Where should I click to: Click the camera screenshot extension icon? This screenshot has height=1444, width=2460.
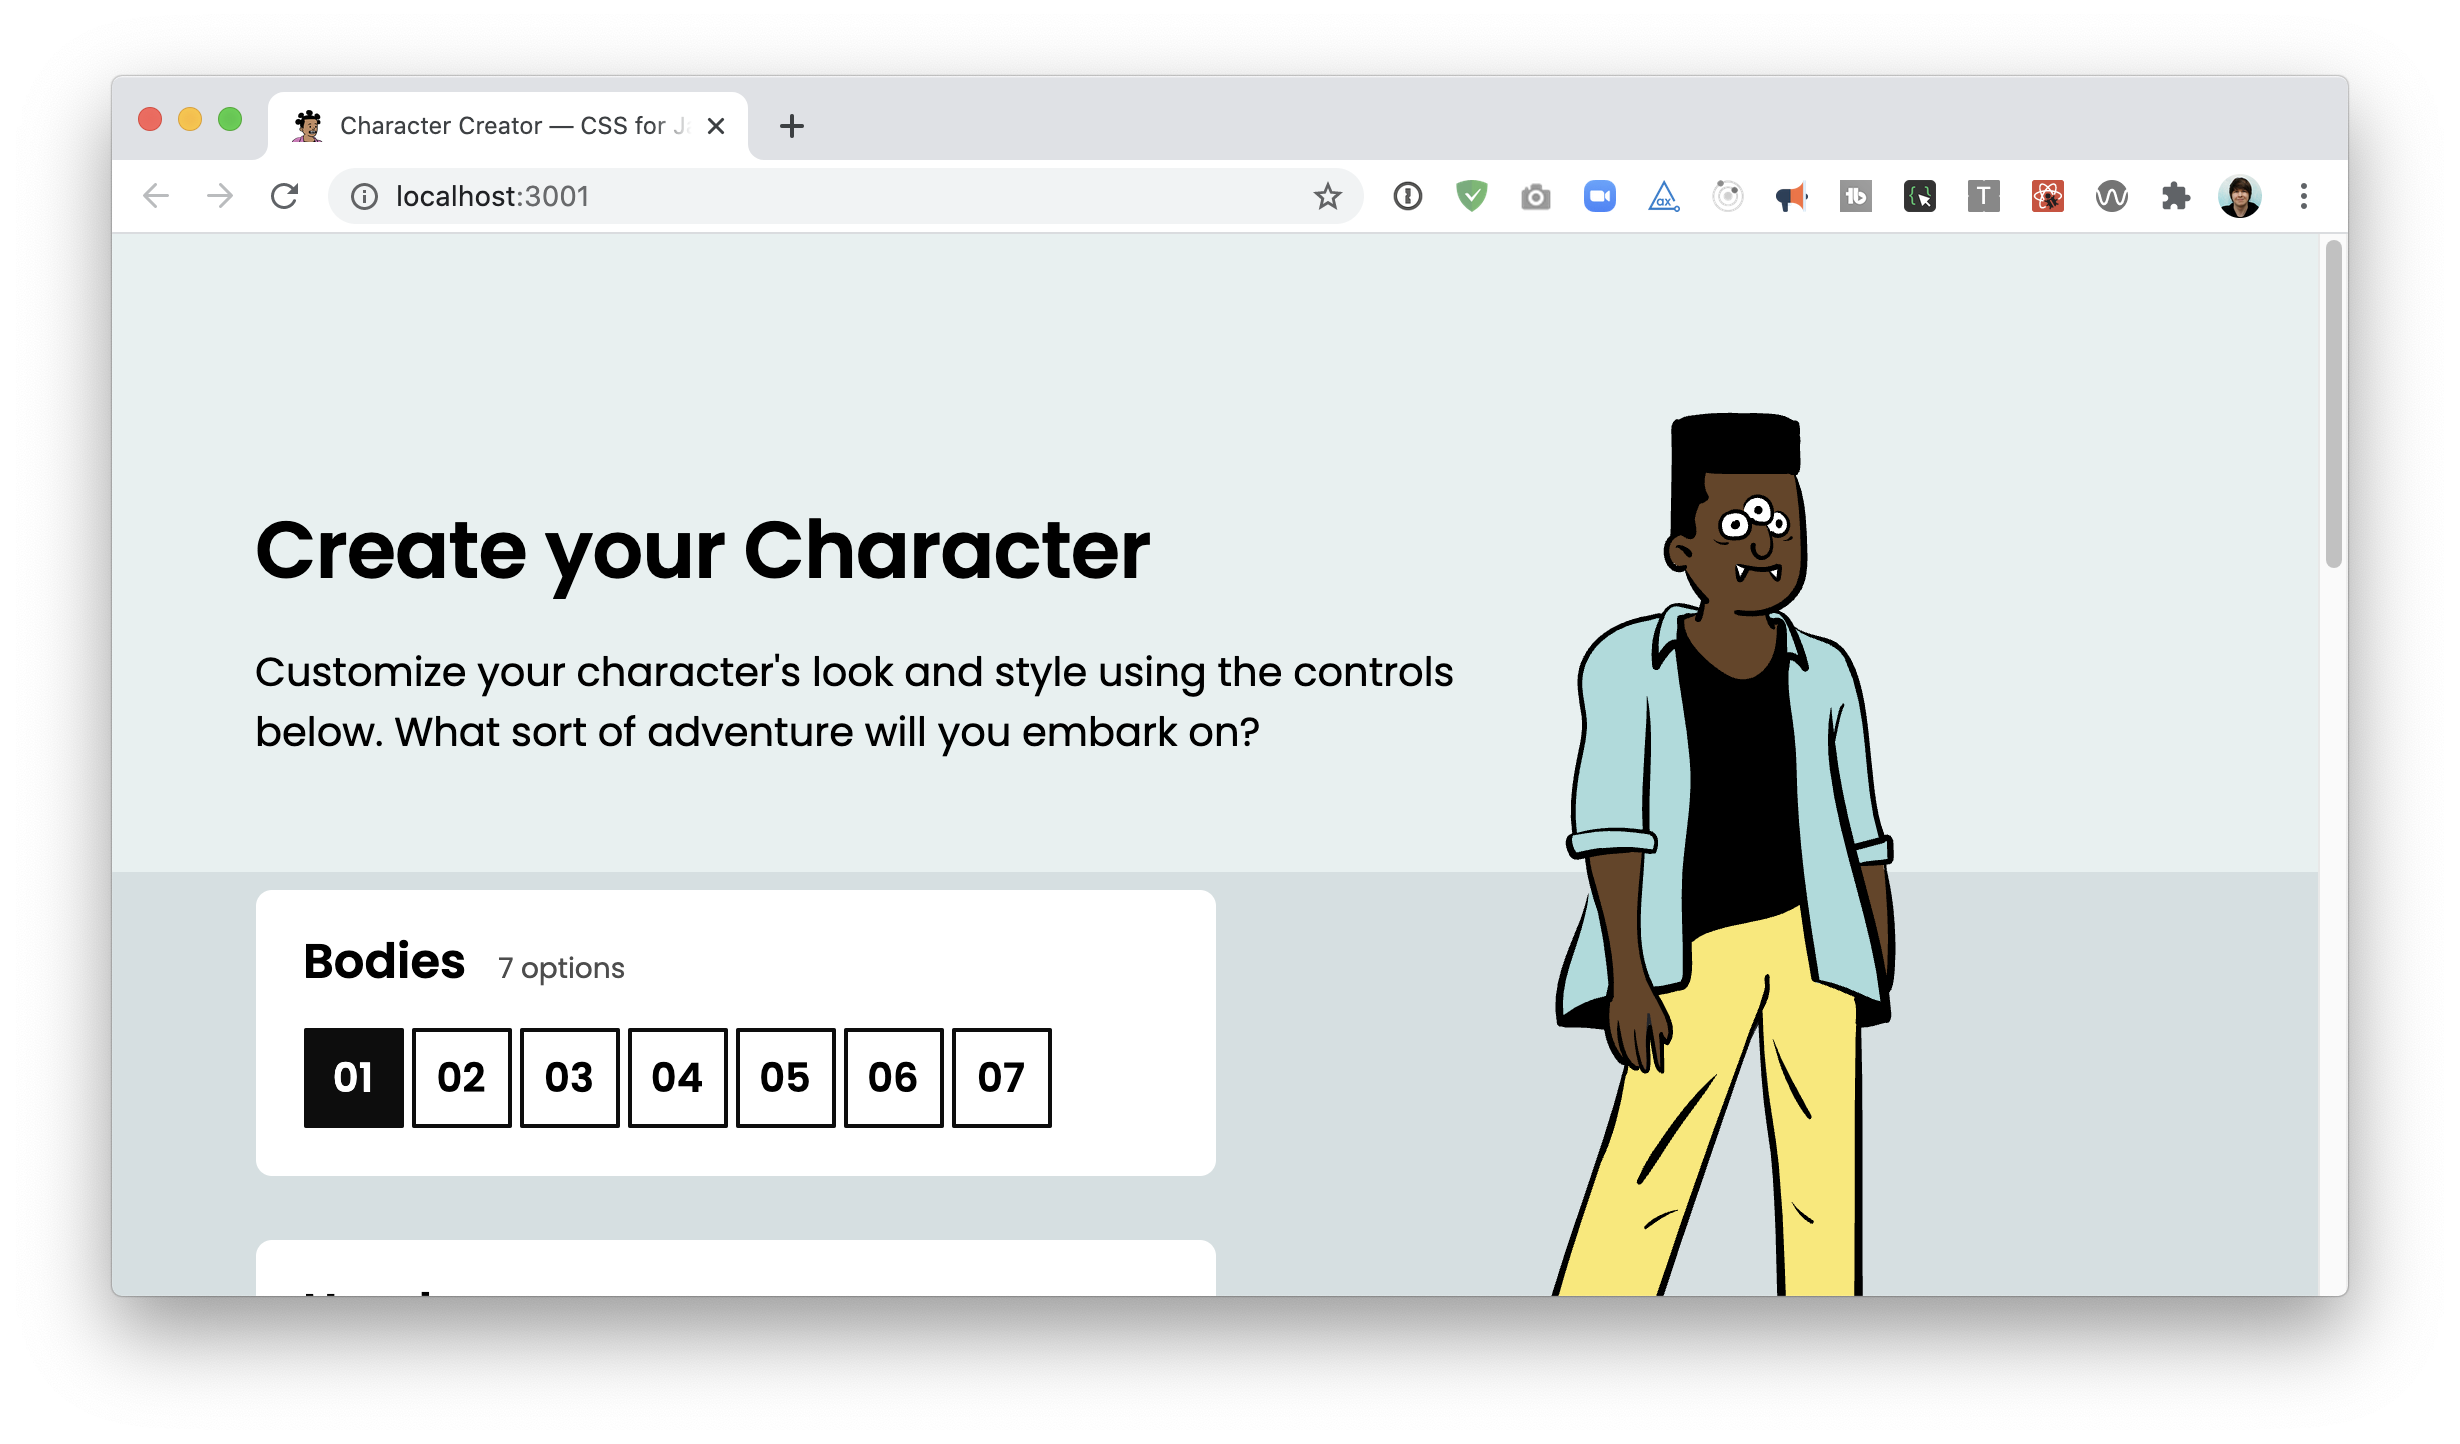click(1535, 196)
